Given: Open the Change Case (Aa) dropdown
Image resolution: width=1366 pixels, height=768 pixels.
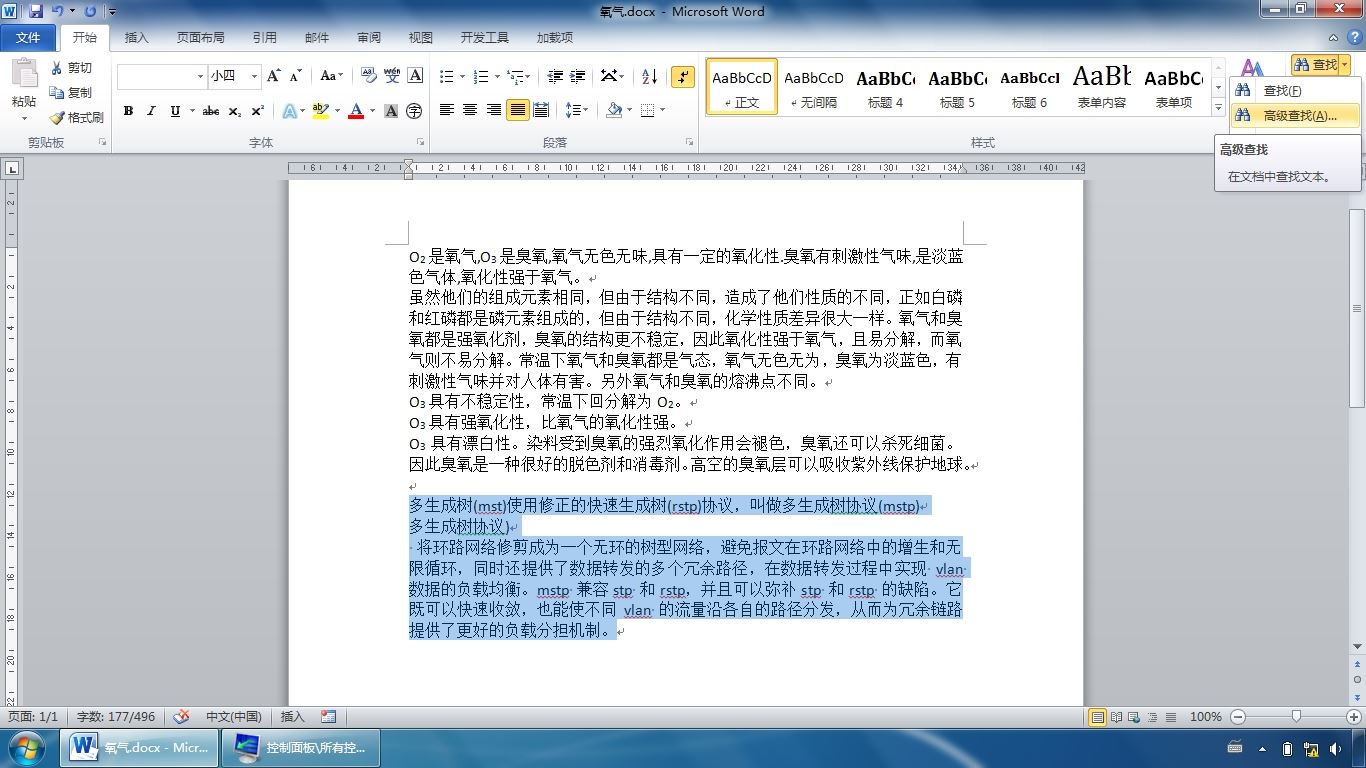Looking at the screenshot, I should (x=332, y=76).
